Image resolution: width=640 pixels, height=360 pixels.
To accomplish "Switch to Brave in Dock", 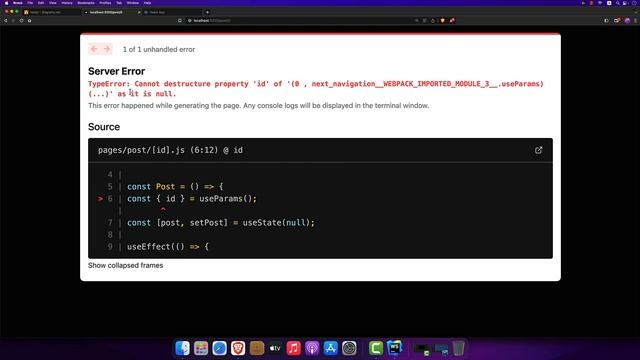I will coord(238,348).
